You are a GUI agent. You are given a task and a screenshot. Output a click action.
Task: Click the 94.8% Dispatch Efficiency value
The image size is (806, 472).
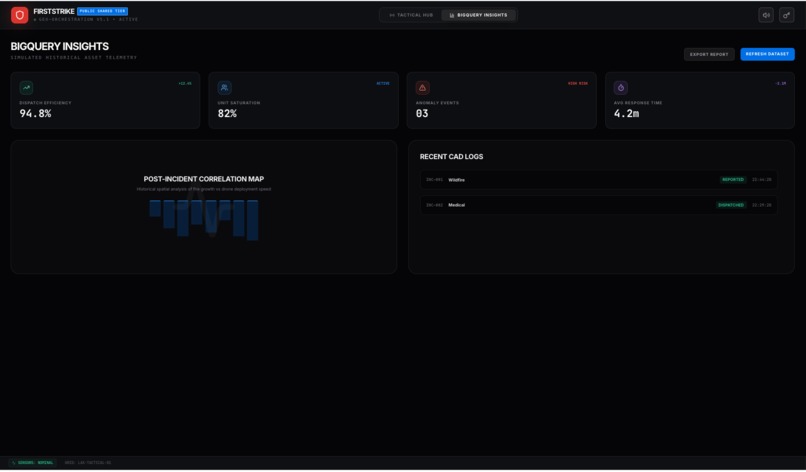click(x=35, y=114)
